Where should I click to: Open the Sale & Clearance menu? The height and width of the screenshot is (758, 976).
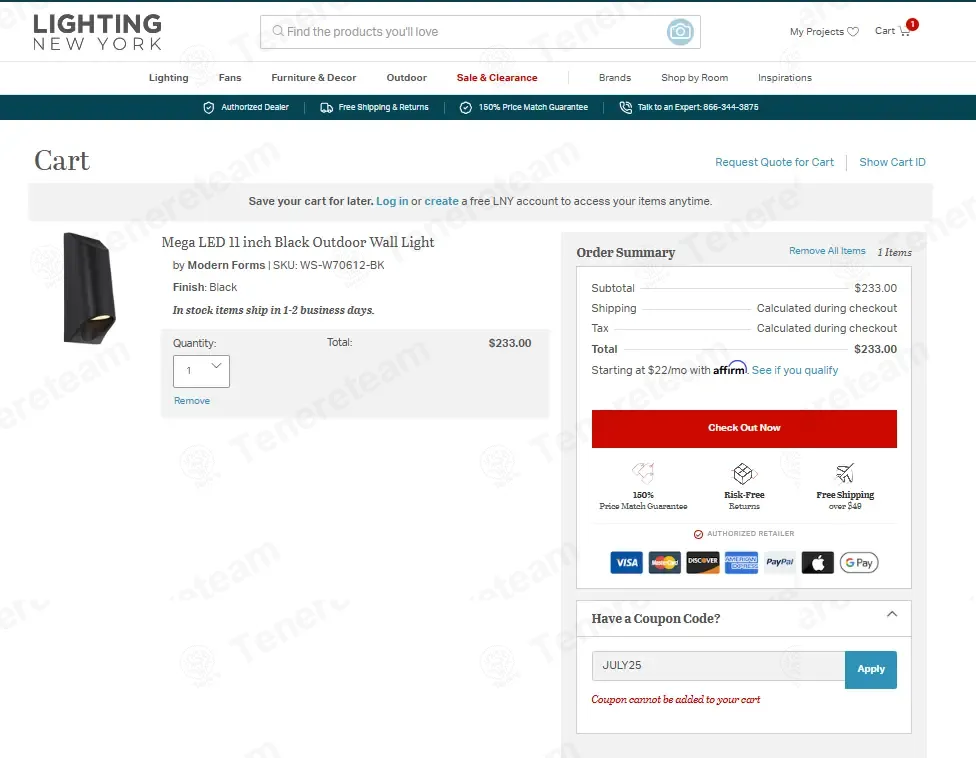click(x=497, y=78)
